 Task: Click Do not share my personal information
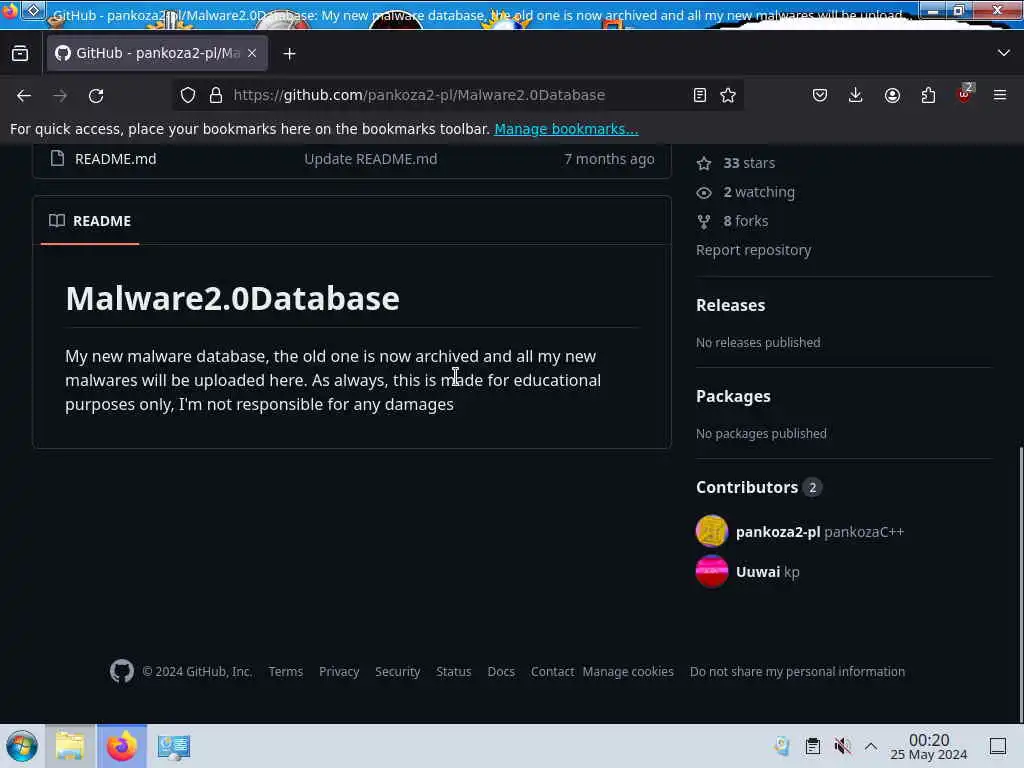pos(797,671)
